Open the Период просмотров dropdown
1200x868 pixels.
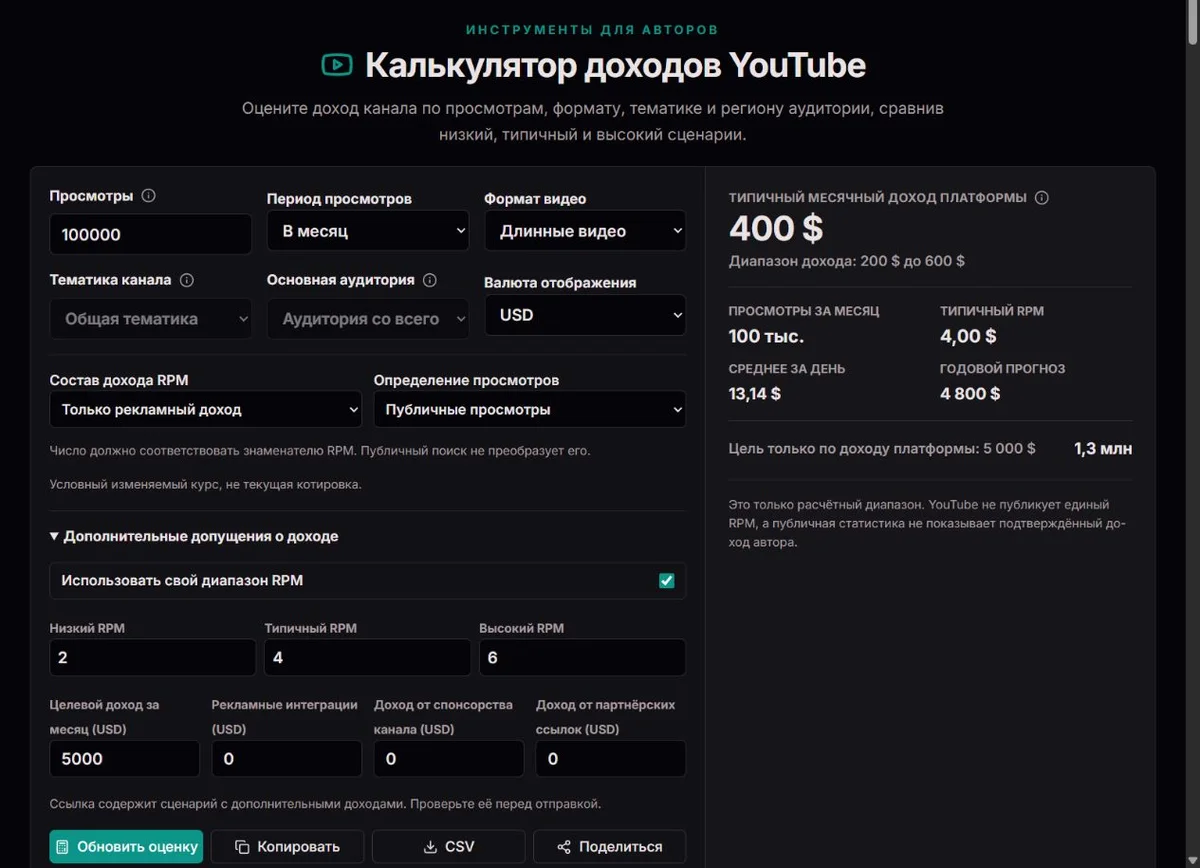pos(368,231)
